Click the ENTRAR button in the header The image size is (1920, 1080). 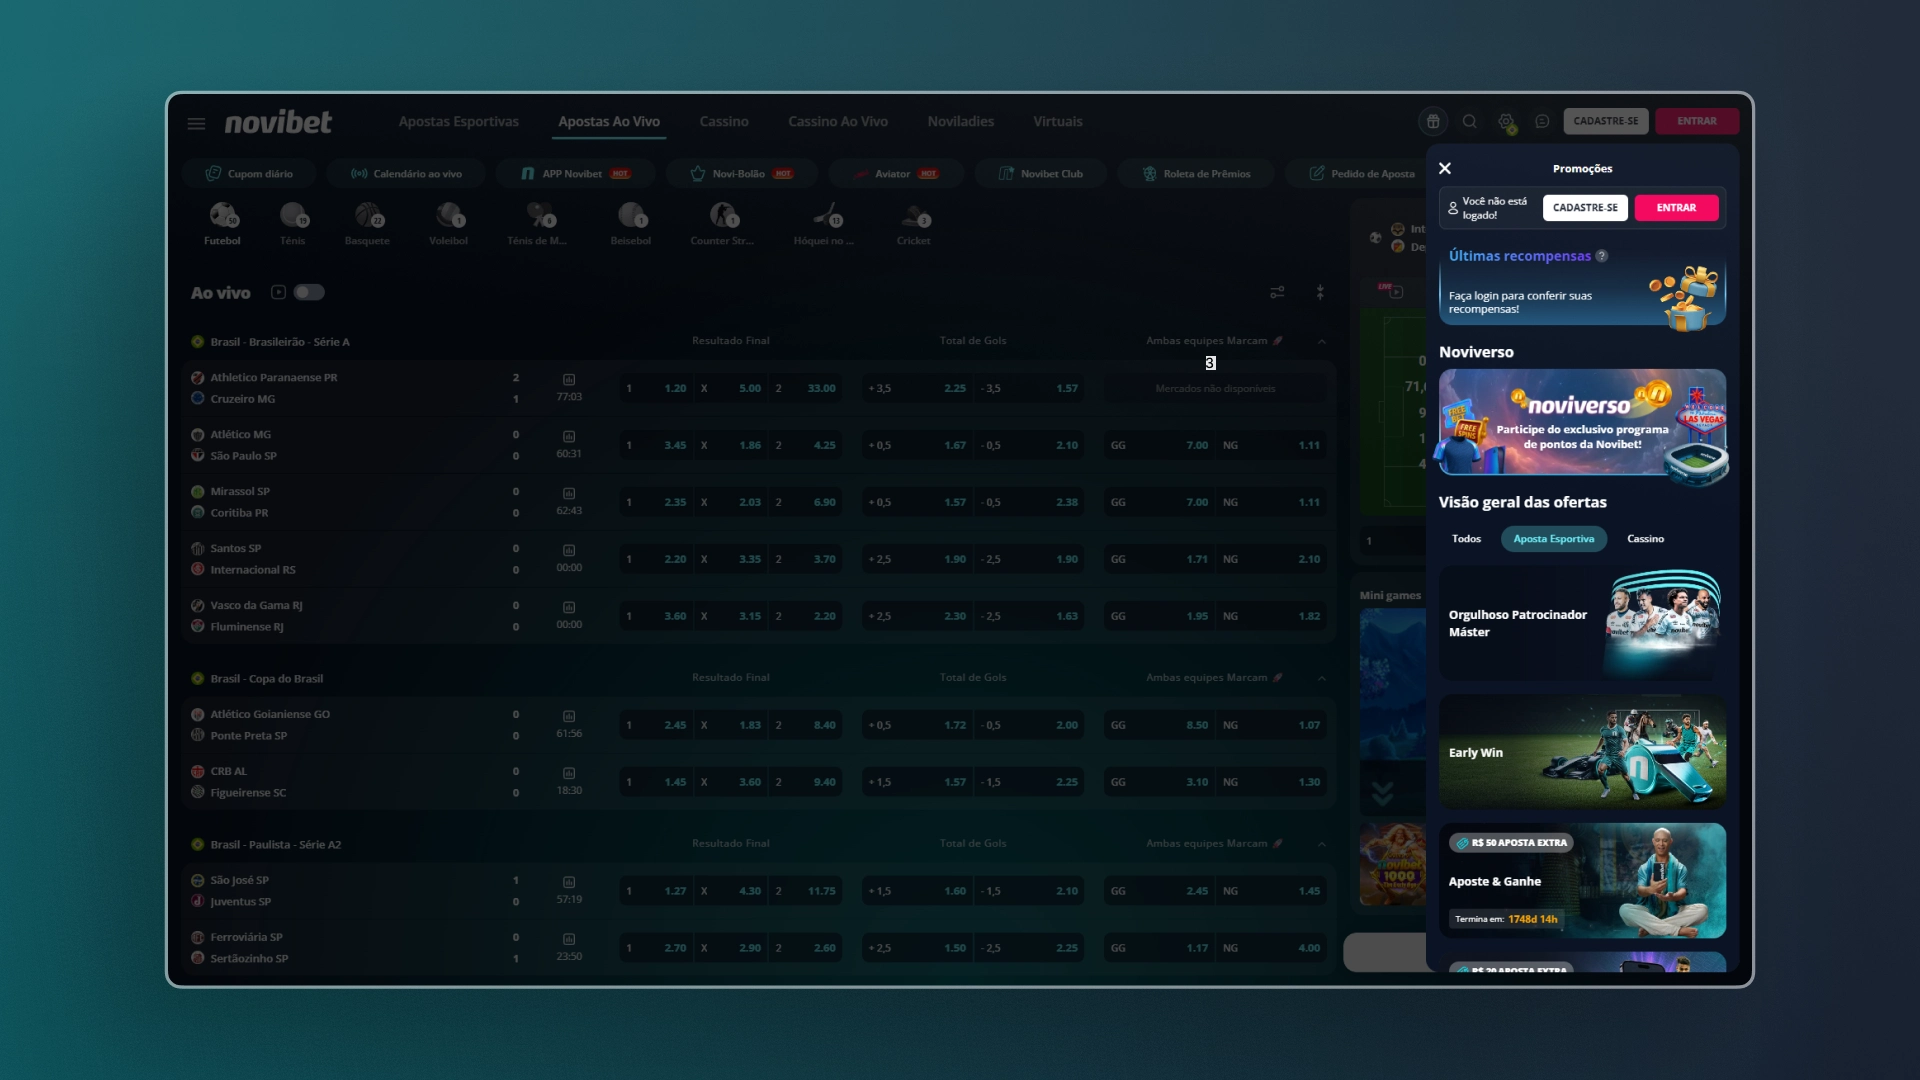pos(1697,121)
